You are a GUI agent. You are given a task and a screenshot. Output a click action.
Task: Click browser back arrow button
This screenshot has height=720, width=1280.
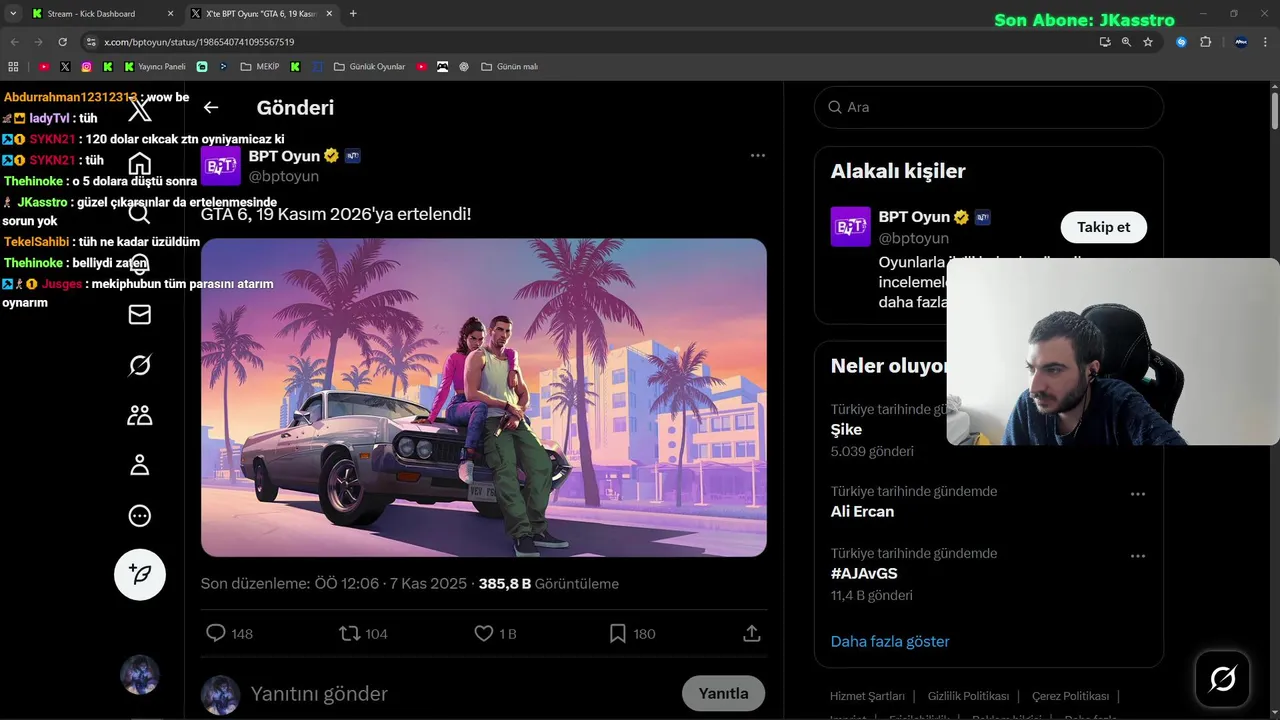14,42
